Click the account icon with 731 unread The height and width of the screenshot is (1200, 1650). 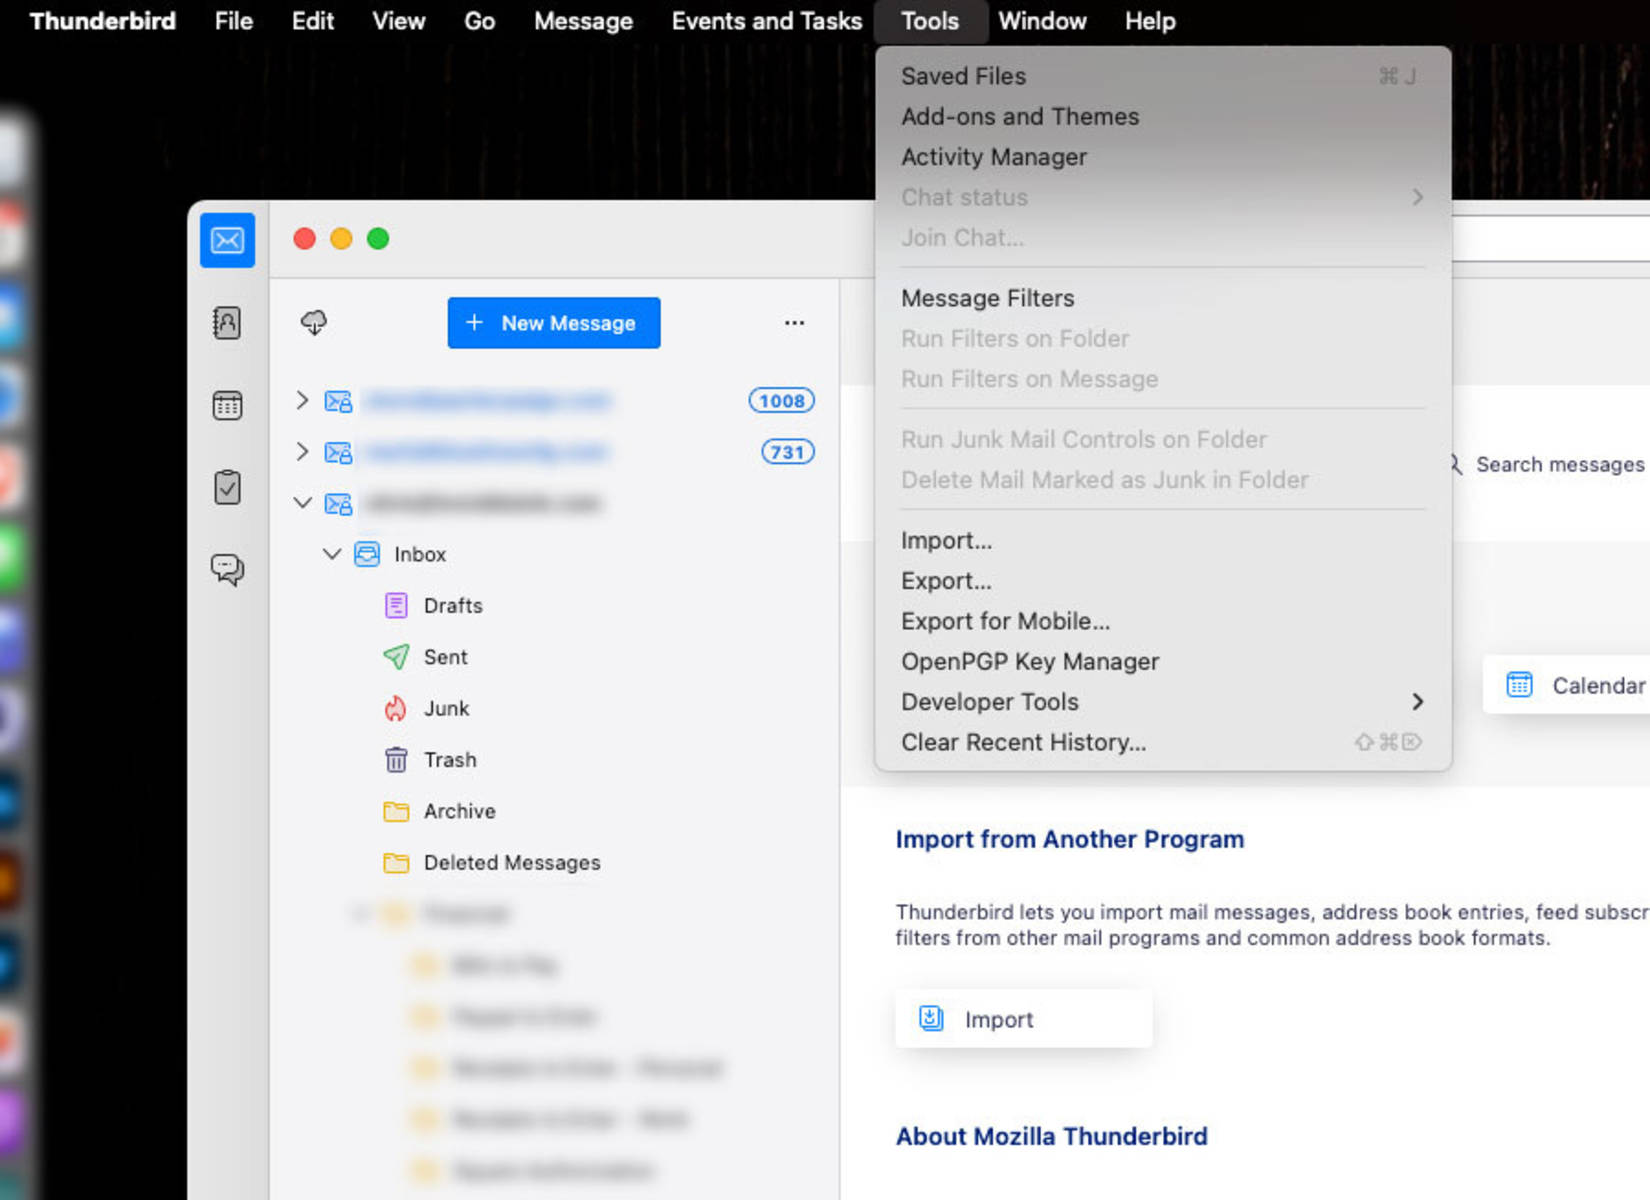coord(338,452)
